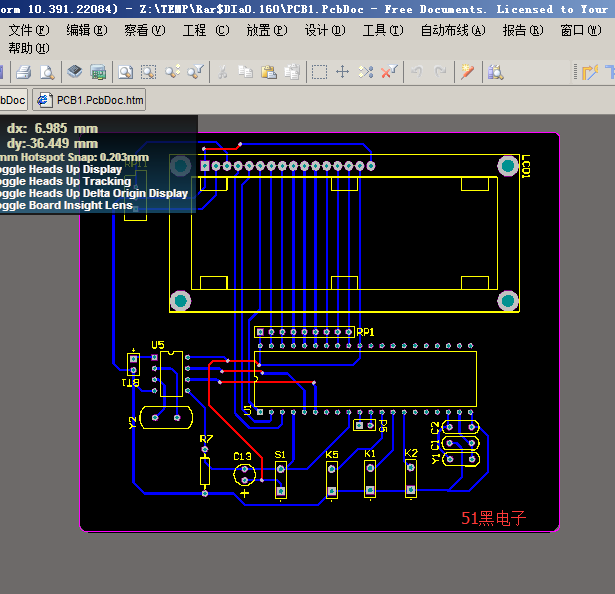Open the PCB board panel icon
Viewport: 615px width, 594px height.
[x=98, y=72]
